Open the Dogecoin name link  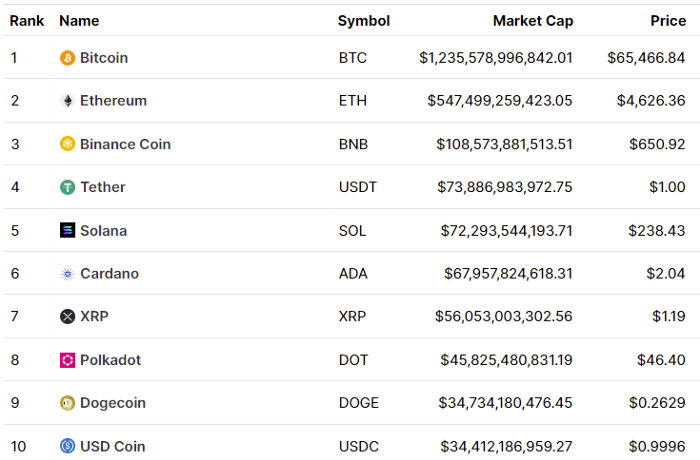click(113, 403)
